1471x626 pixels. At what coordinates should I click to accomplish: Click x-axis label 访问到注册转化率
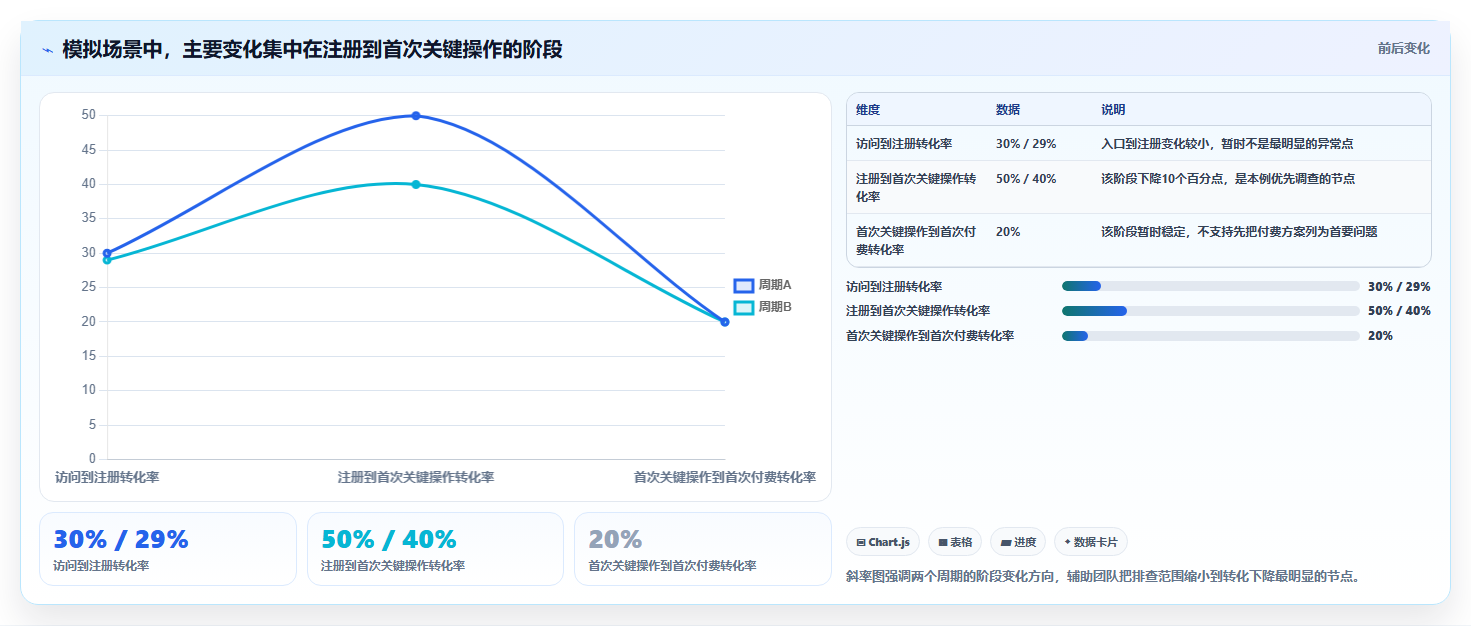coord(107,477)
